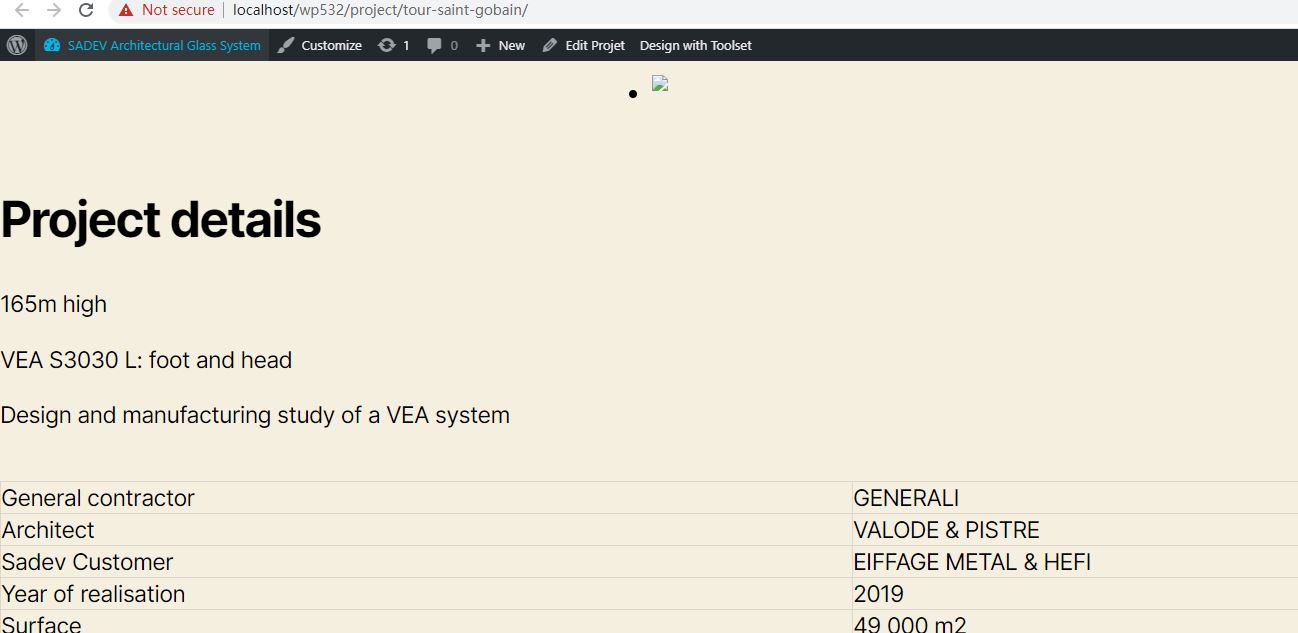
Task: Click the address bar URL
Action: click(x=380, y=10)
